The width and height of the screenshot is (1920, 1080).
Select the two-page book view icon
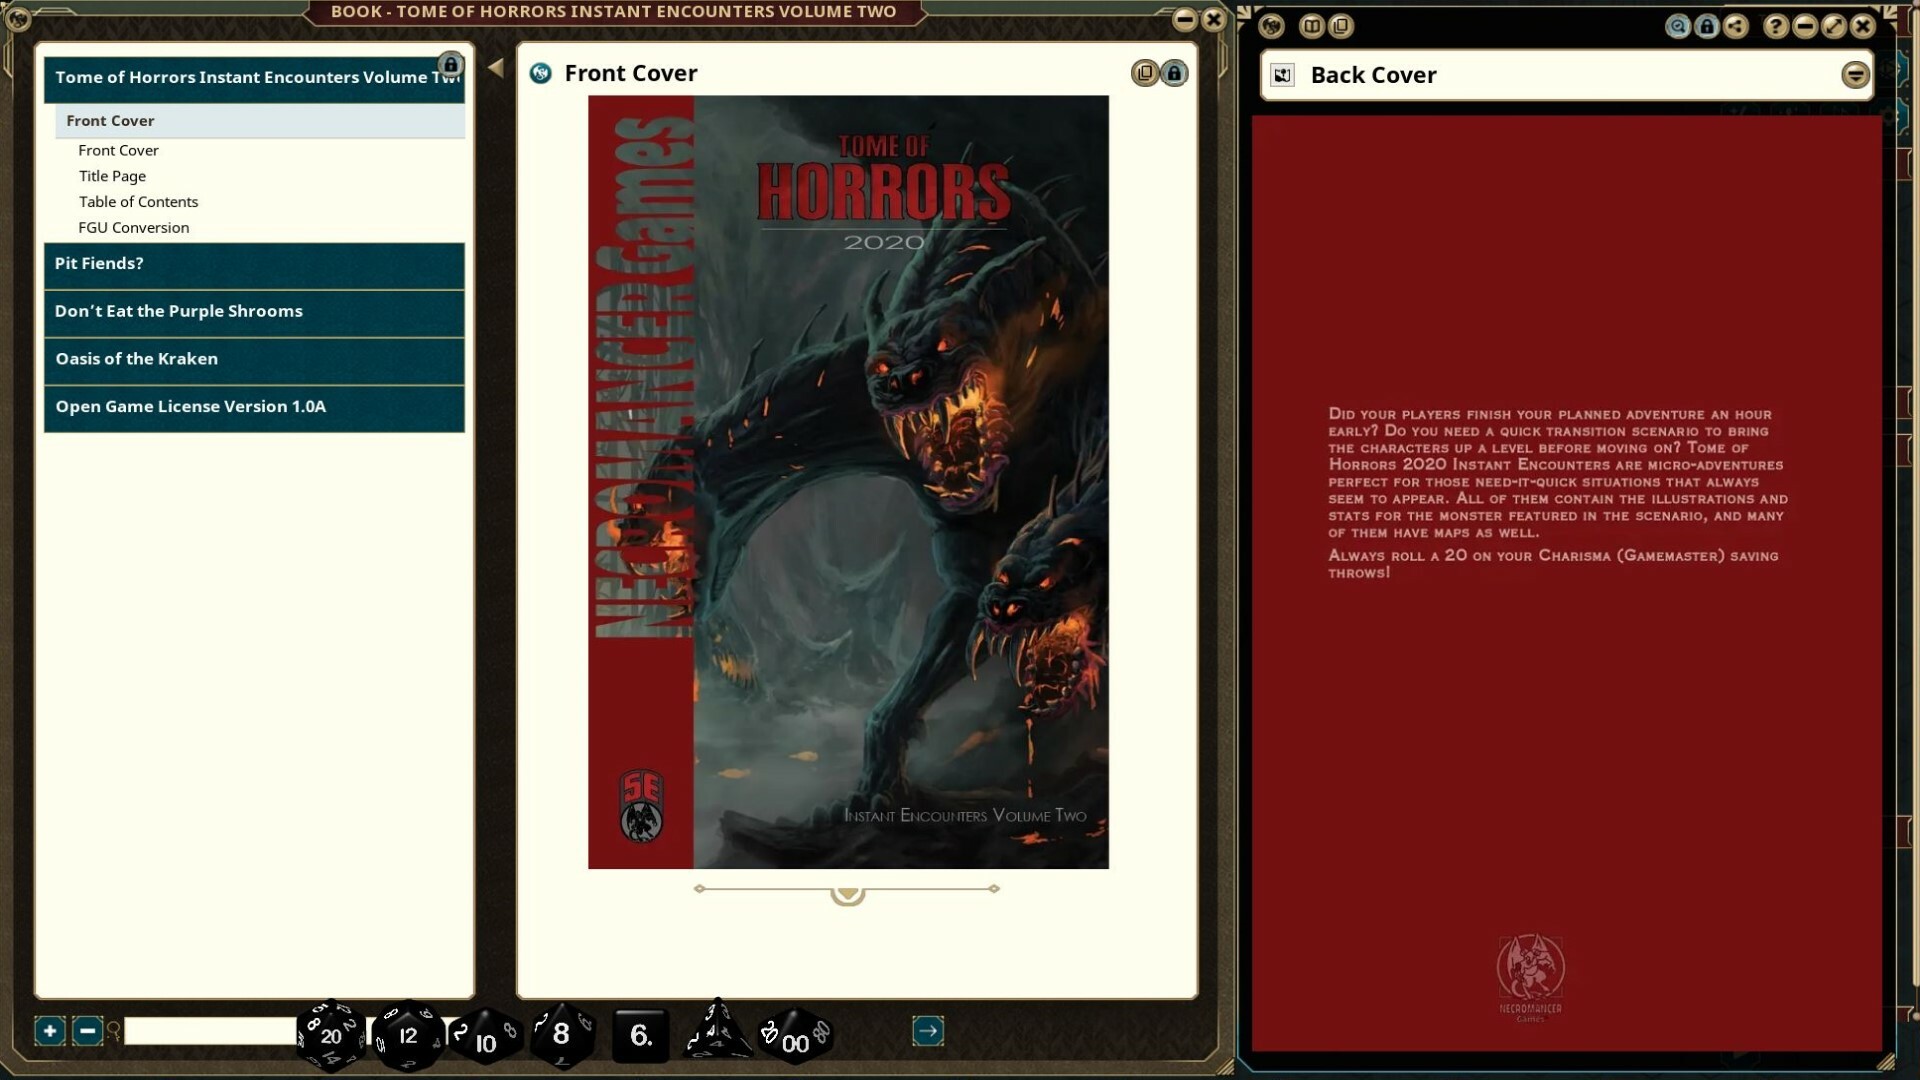[1312, 25]
